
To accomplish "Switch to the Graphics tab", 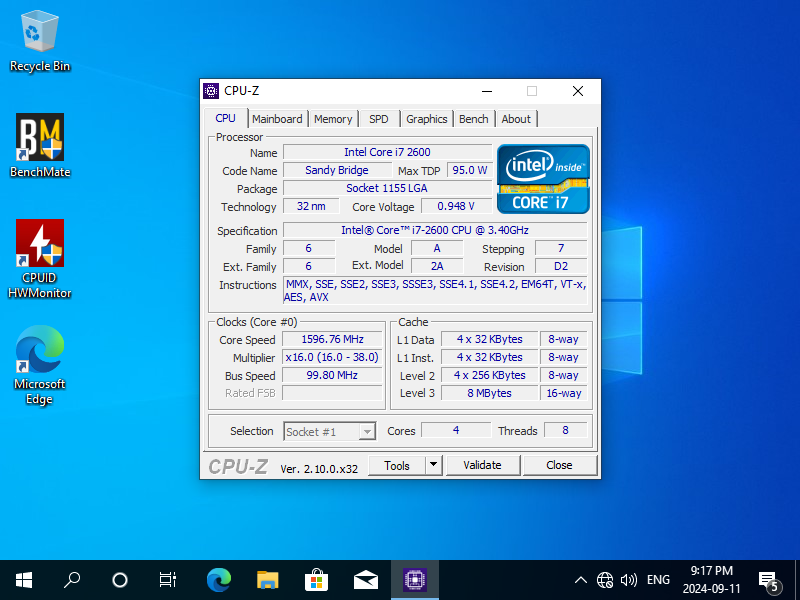I will click(x=427, y=119).
